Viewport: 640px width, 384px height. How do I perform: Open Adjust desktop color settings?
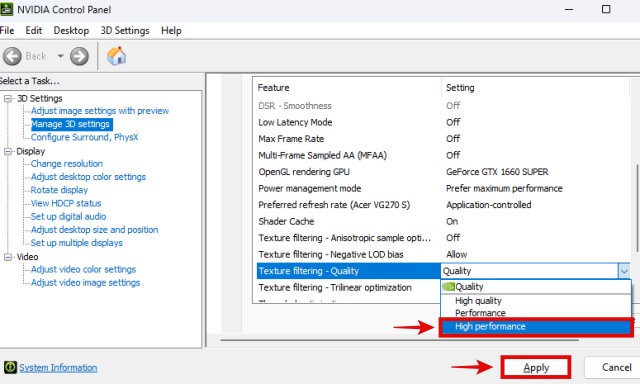(x=88, y=177)
